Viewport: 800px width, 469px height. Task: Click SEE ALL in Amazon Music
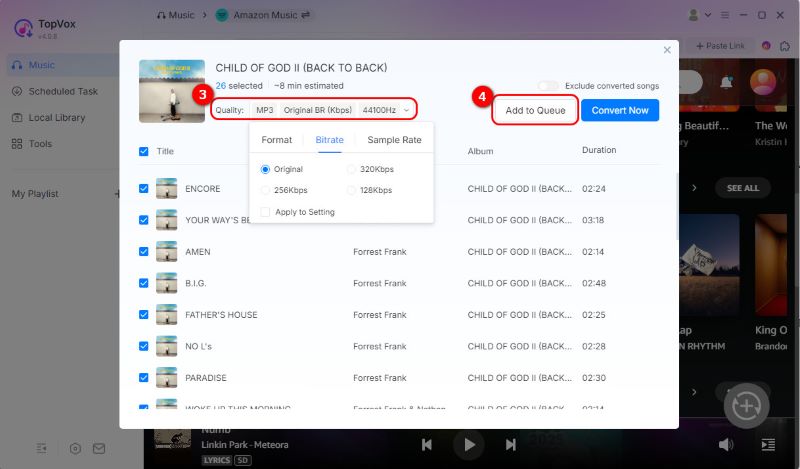coord(743,188)
